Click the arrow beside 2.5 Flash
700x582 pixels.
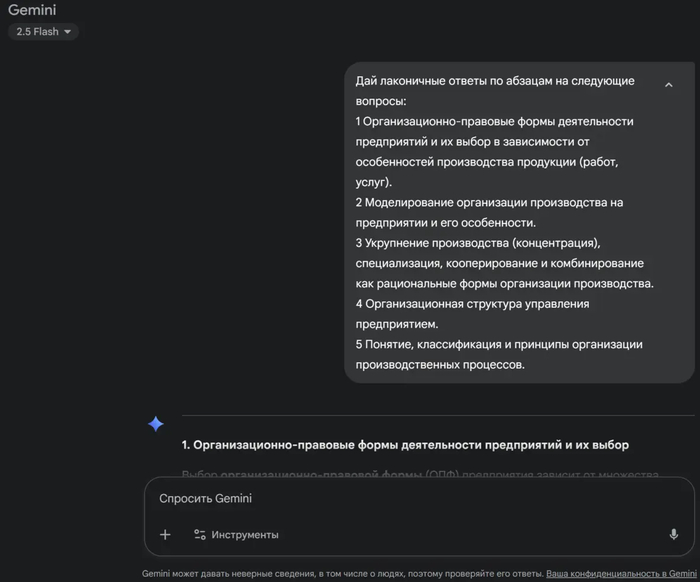click(x=67, y=32)
